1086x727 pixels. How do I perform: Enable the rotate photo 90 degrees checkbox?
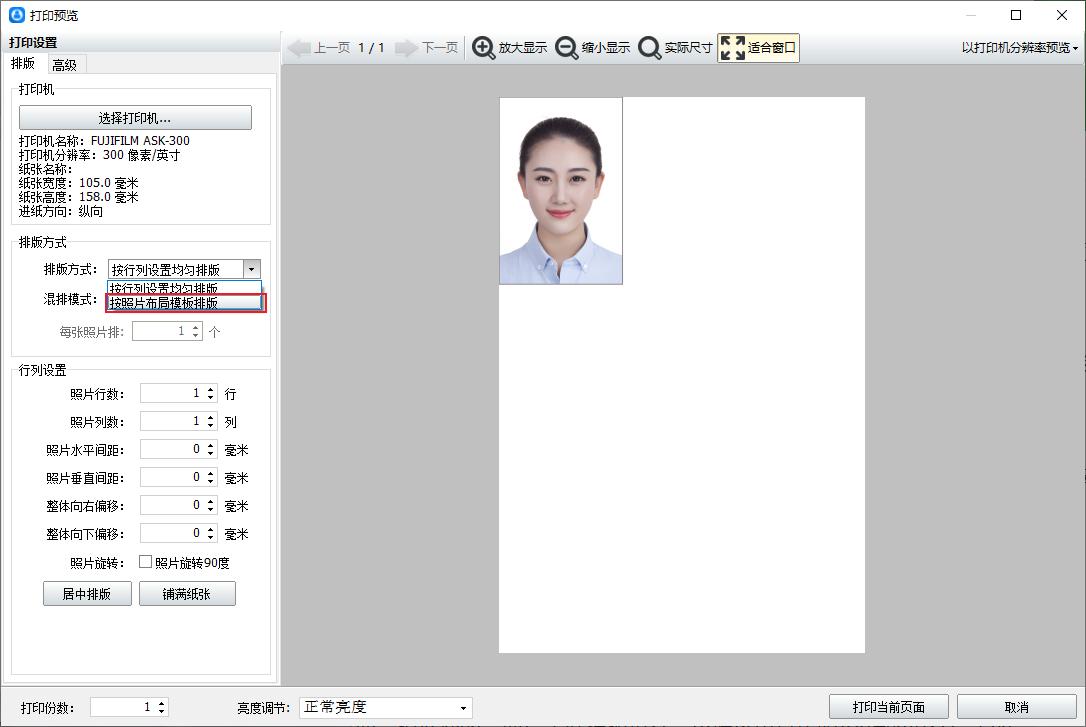tap(146, 562)
